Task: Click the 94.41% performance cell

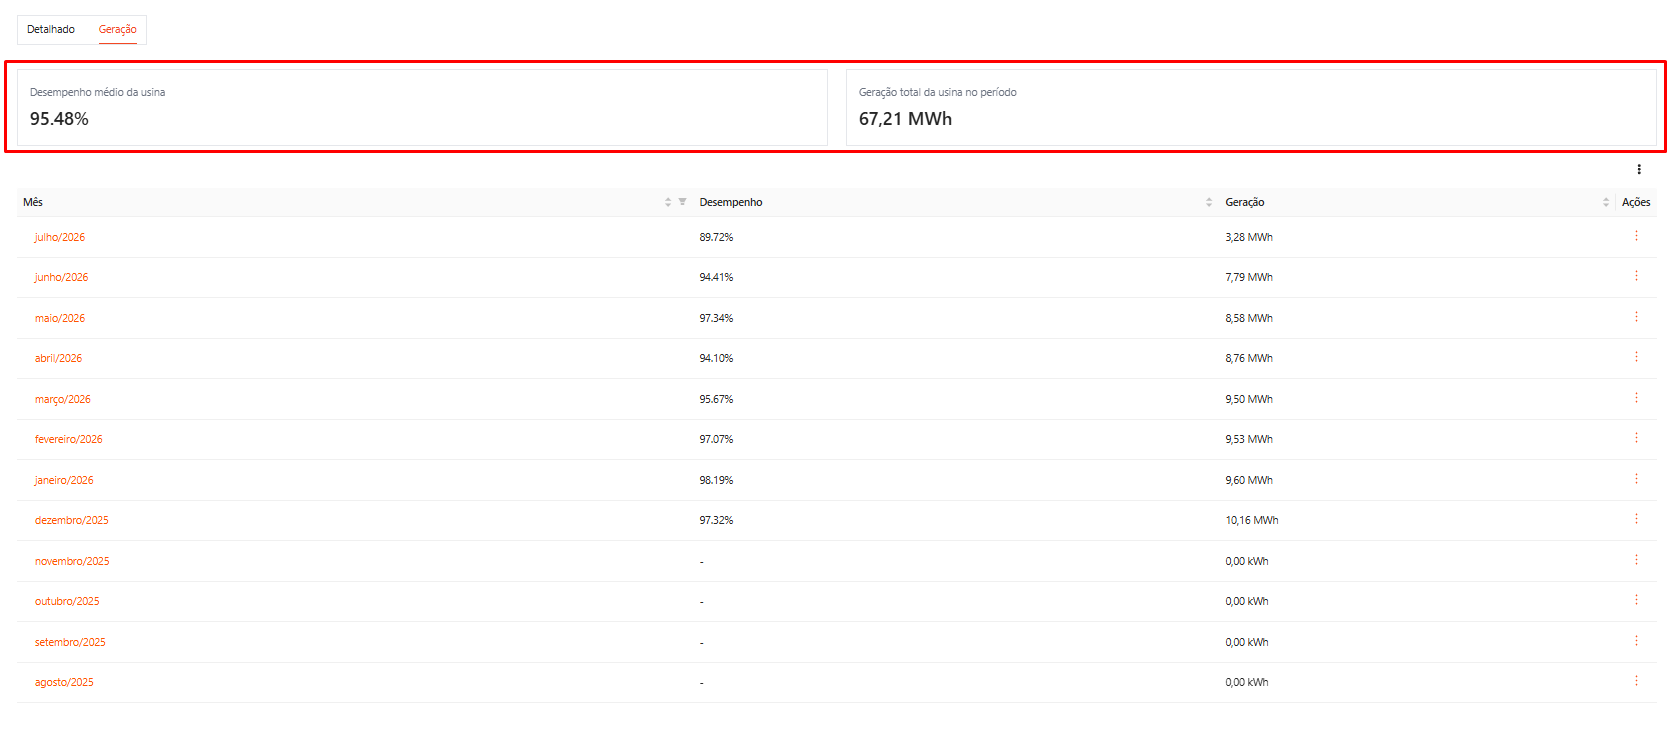Action: (716, 278)
